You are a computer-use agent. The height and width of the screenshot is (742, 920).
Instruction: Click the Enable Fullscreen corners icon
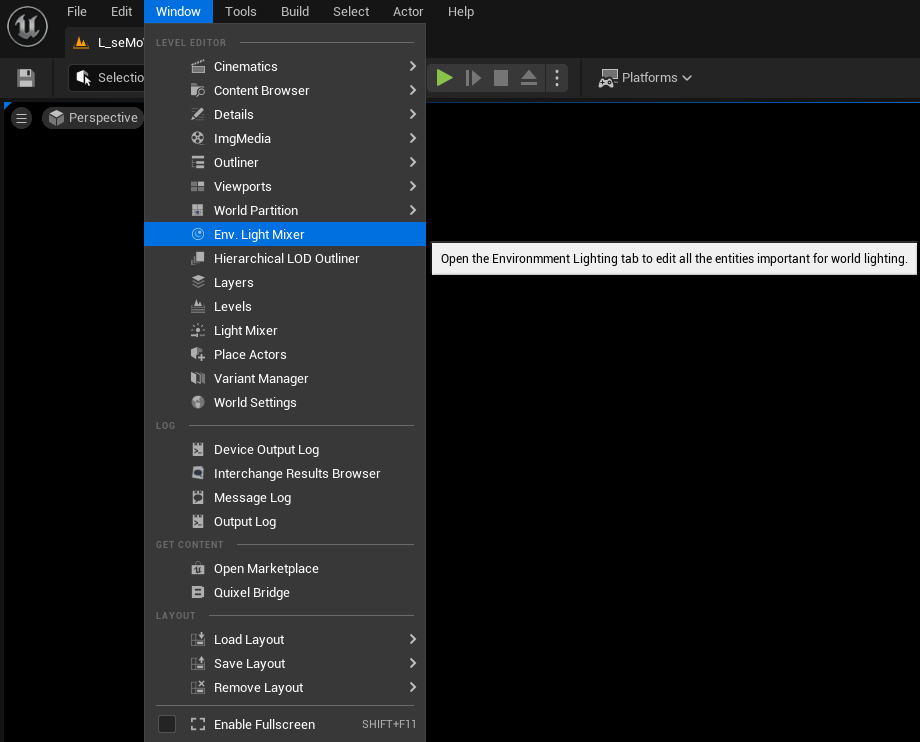coord(198,725)
